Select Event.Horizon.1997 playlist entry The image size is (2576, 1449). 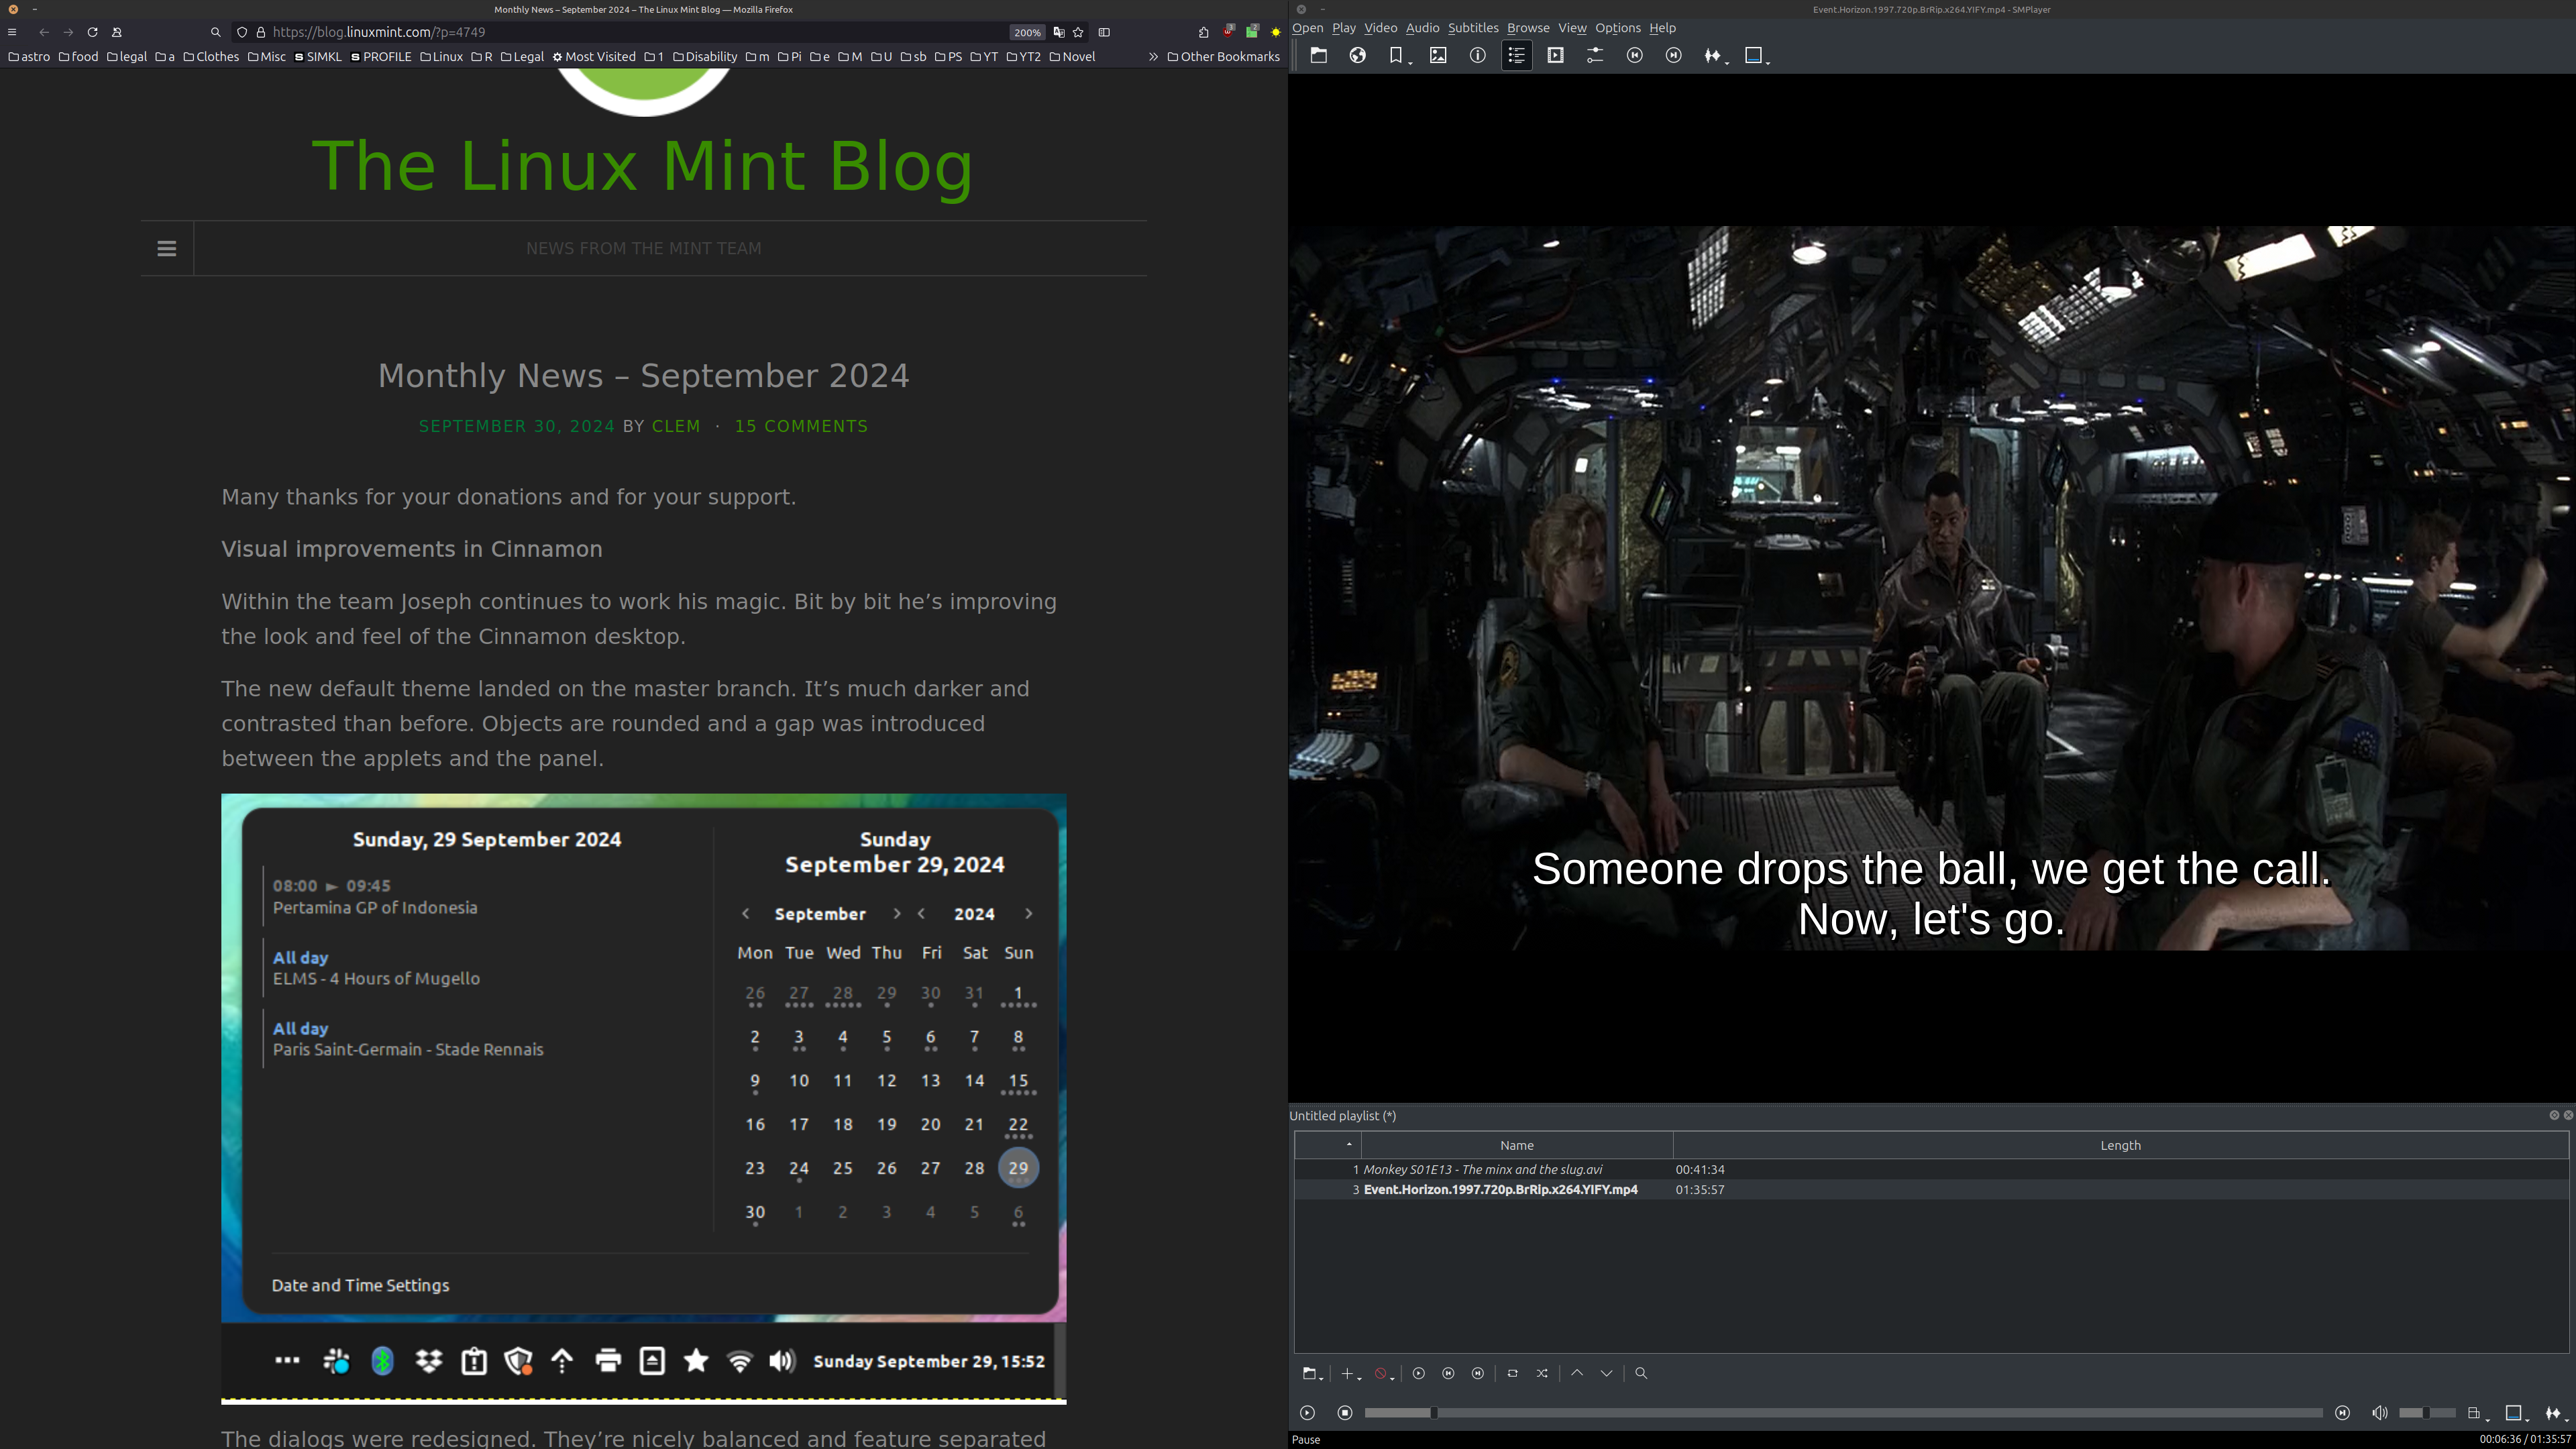tap(1932, 1190)
